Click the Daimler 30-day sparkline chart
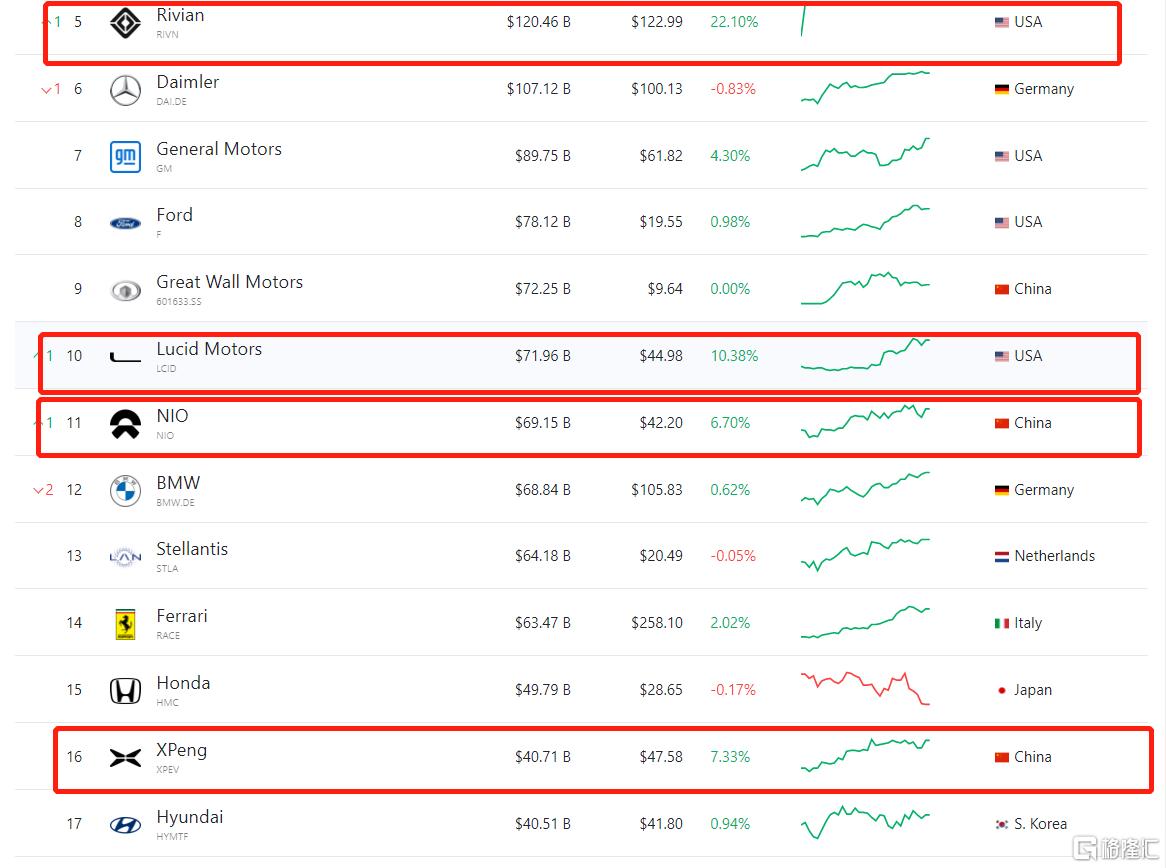Image resolution: width=1166 pixels, height=868 pixels. pos(865,87)
